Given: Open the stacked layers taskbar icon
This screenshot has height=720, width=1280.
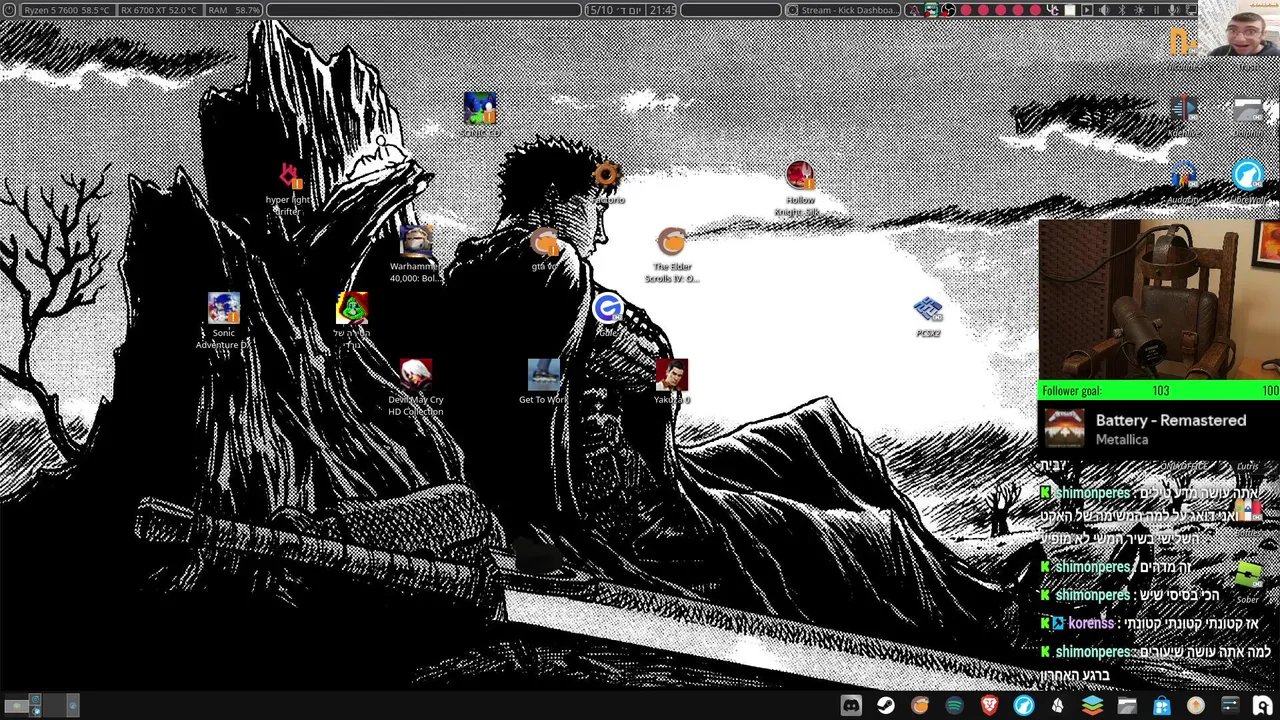Looking at the screenshot, I should point(1093,705).
